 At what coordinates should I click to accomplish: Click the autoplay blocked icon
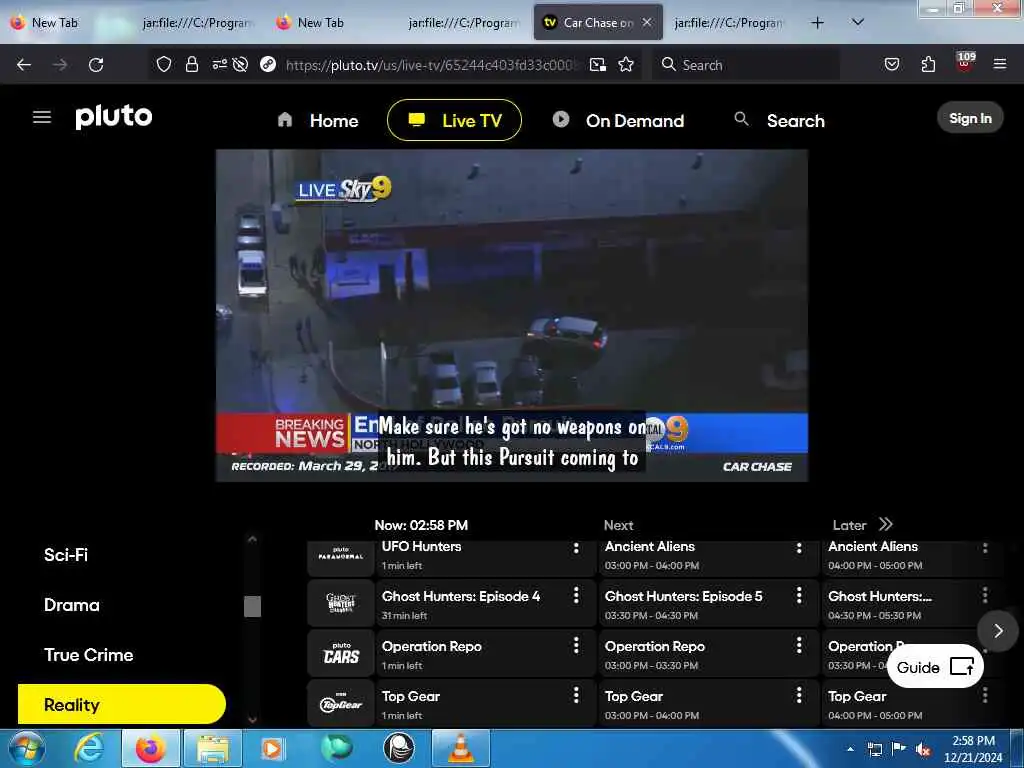click(x=240, y=64)
